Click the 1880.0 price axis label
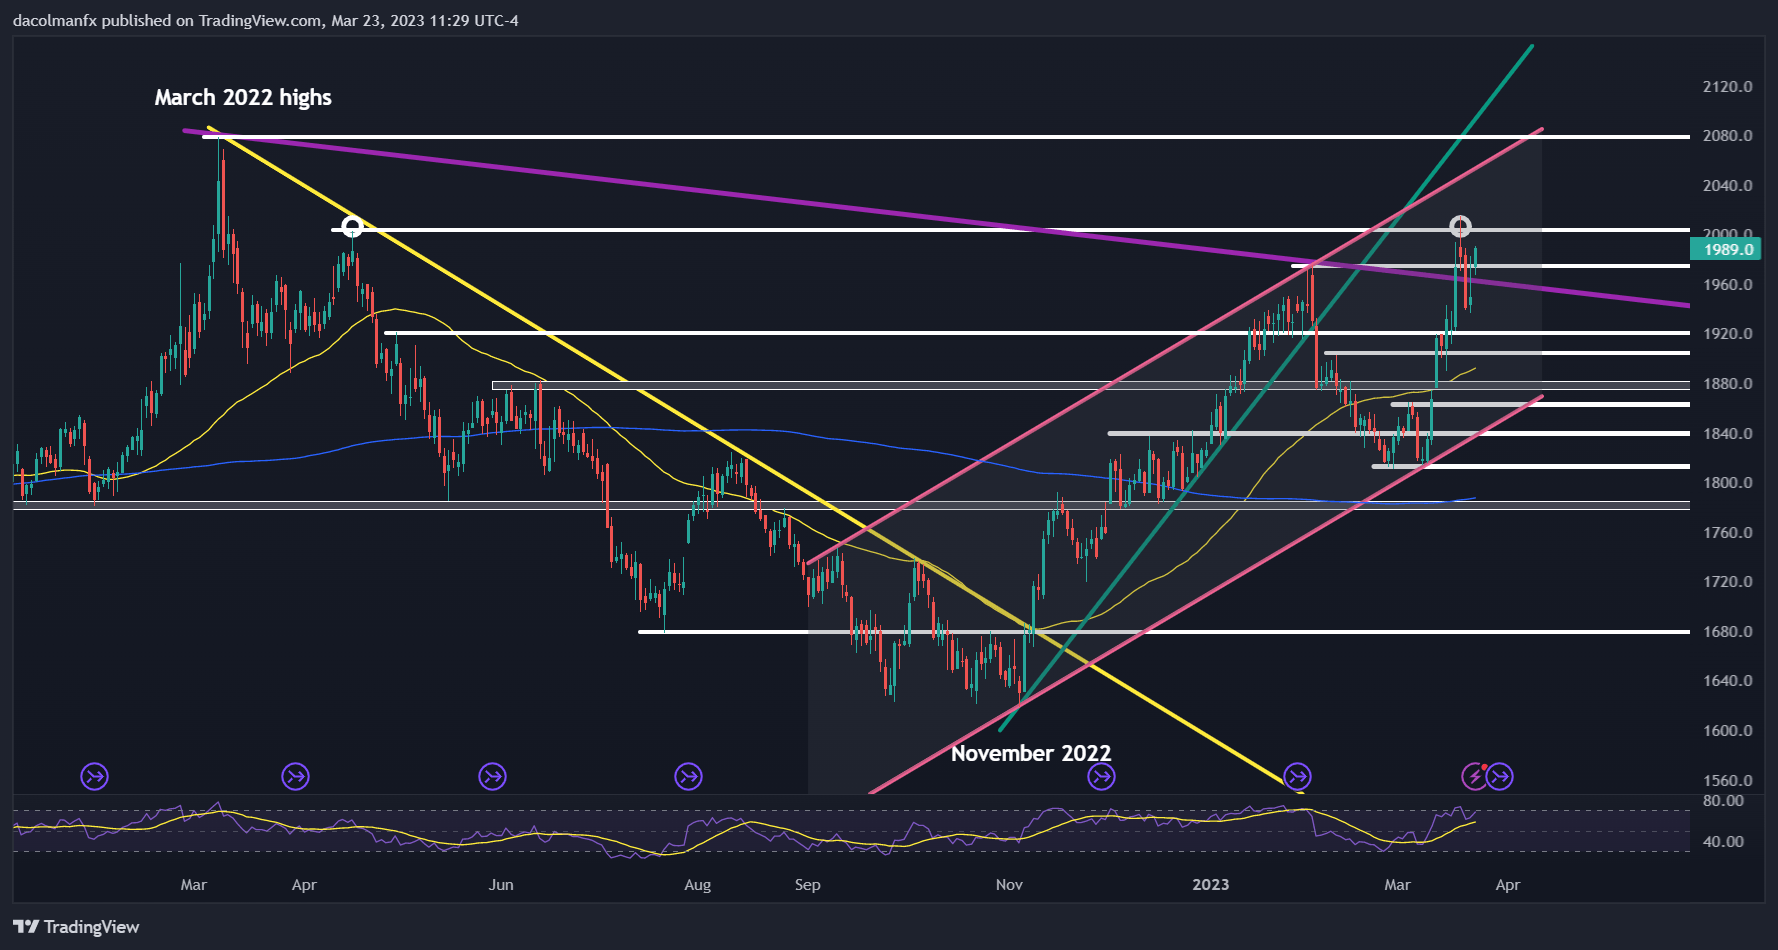Viewport: 1778px width, 950px height. (x=1728, y=384)
